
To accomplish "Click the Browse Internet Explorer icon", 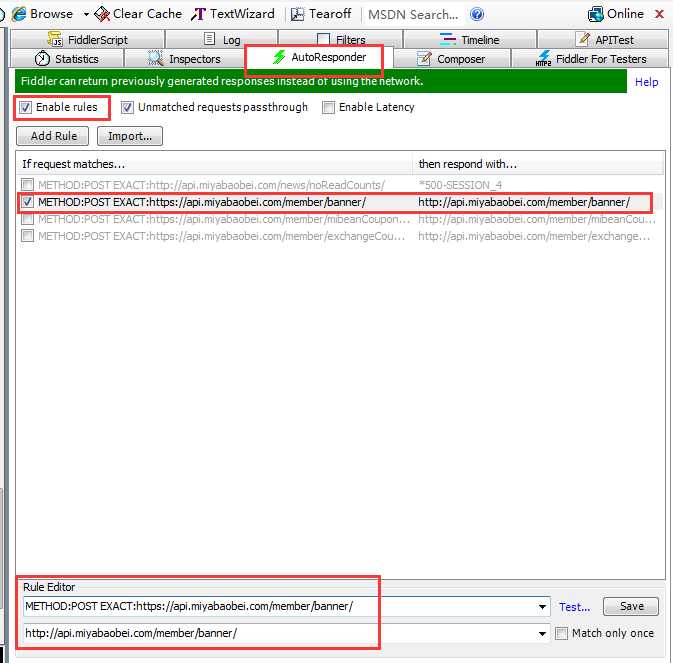I will 19,14.
